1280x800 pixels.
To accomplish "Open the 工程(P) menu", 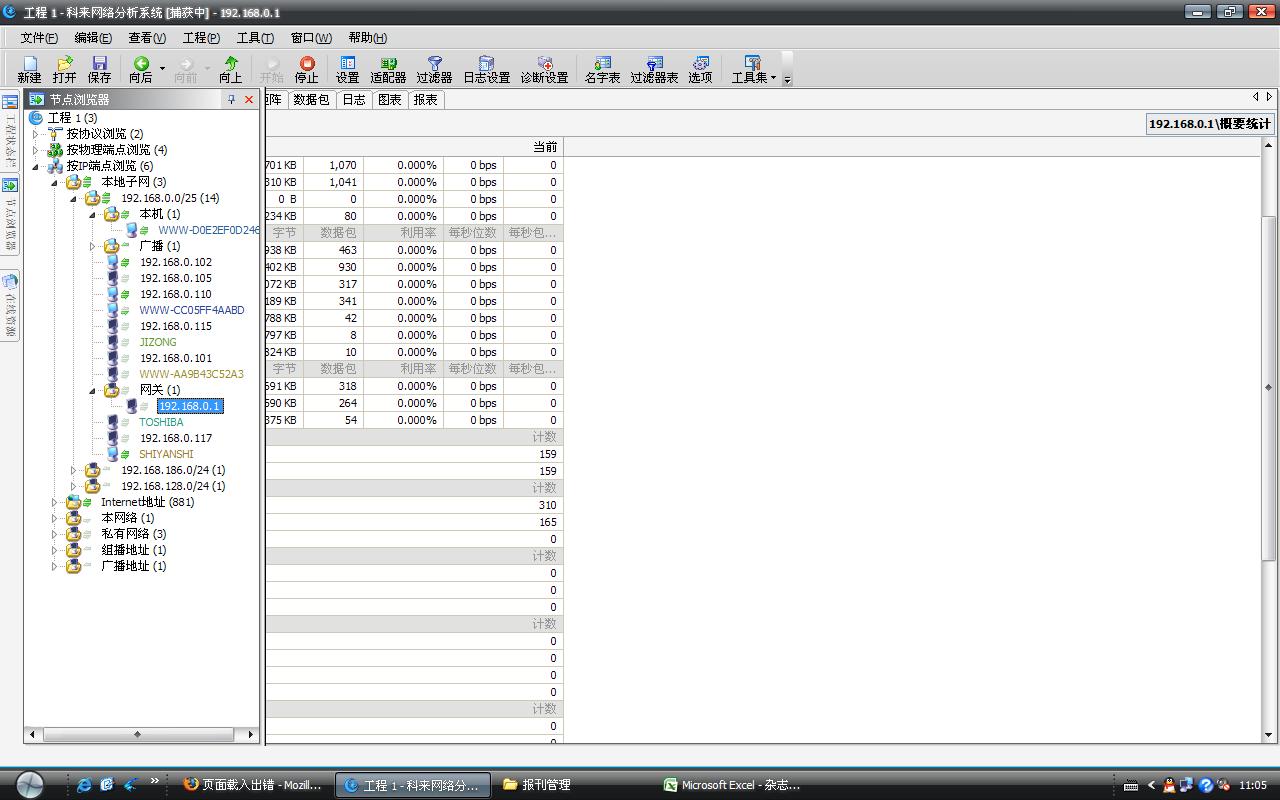I will click(x=200, y=38).
